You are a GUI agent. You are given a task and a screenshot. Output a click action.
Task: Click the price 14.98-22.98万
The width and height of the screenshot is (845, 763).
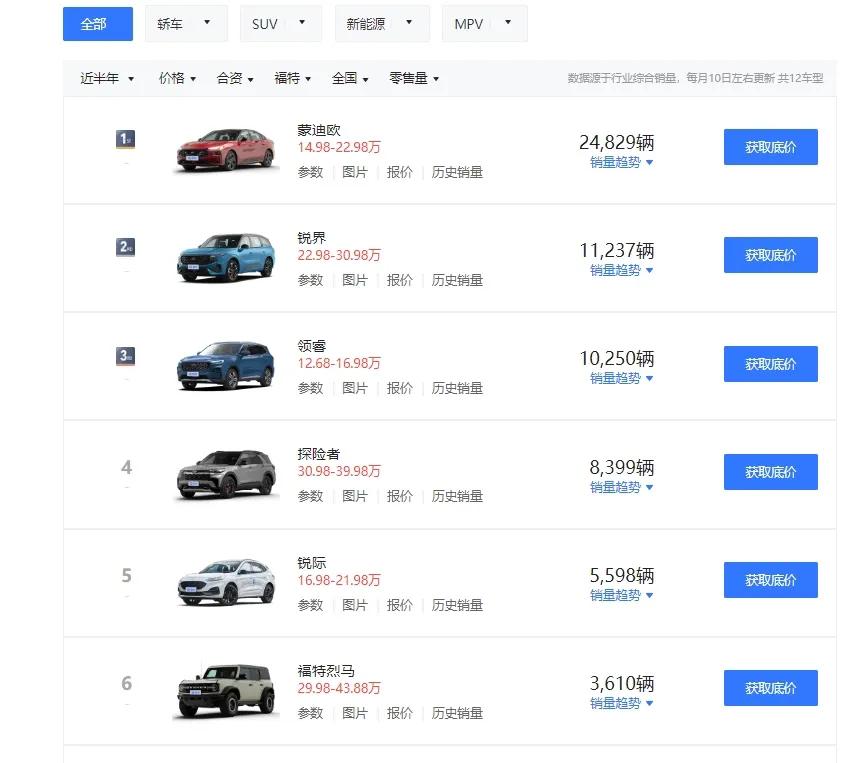click(339, 147)
